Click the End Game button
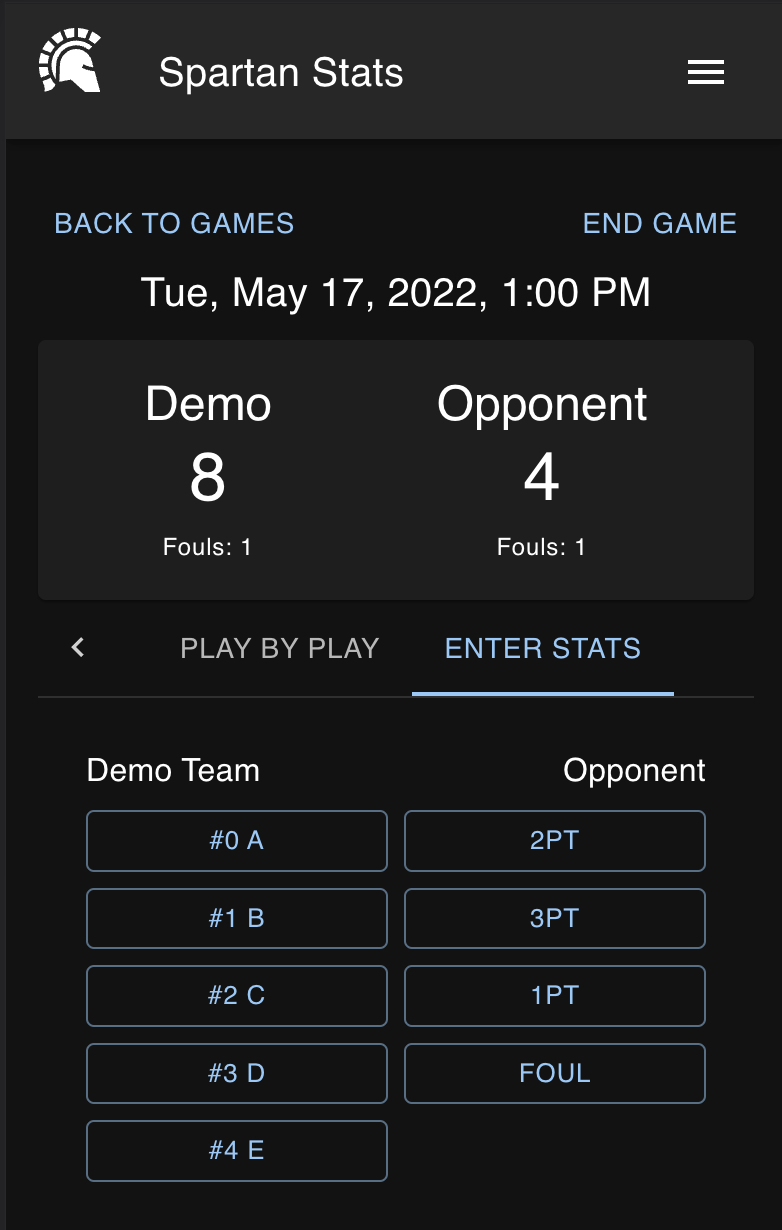Image resolution: width=782 pixels, height=1230 pixels. pos(660,223)
